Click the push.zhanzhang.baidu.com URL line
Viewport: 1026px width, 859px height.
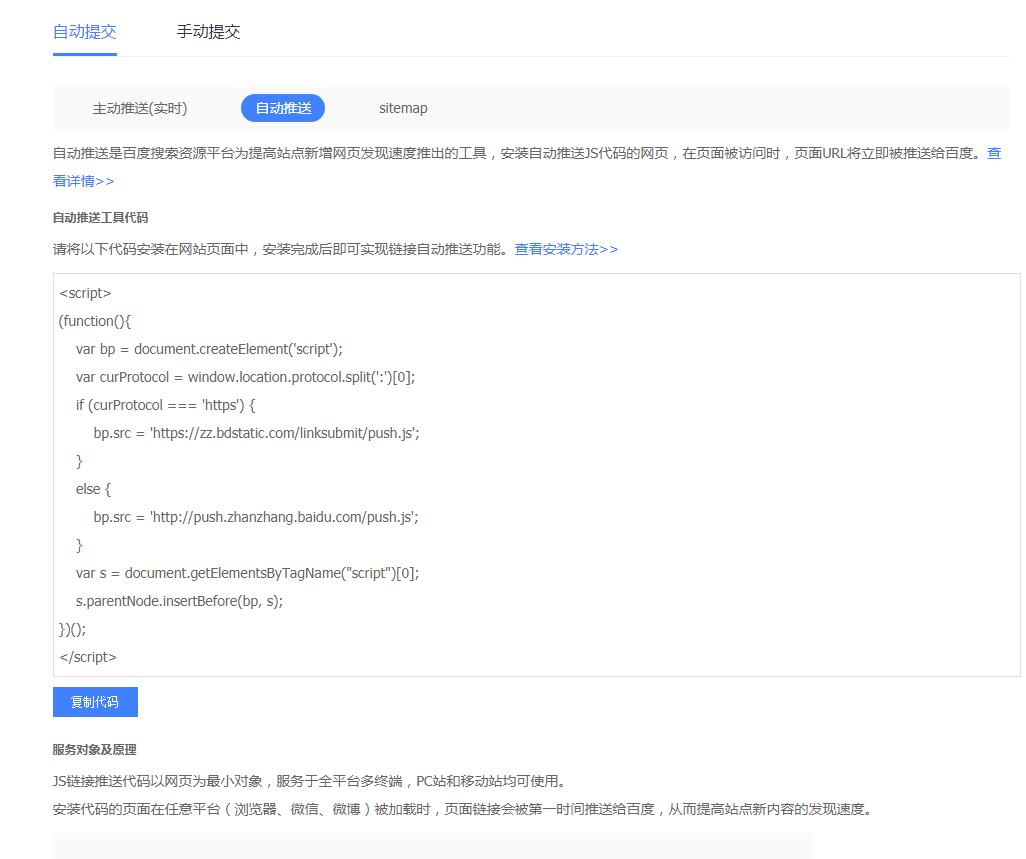click(256, 517)
